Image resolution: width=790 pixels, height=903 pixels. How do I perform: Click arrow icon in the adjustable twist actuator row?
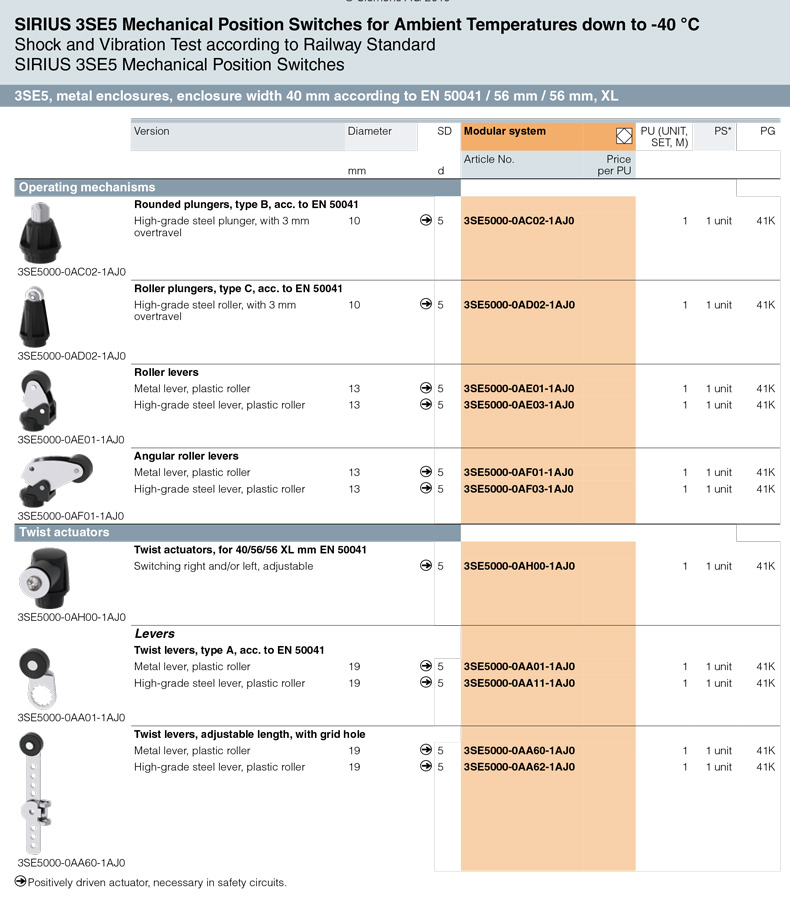pos(426,566)
